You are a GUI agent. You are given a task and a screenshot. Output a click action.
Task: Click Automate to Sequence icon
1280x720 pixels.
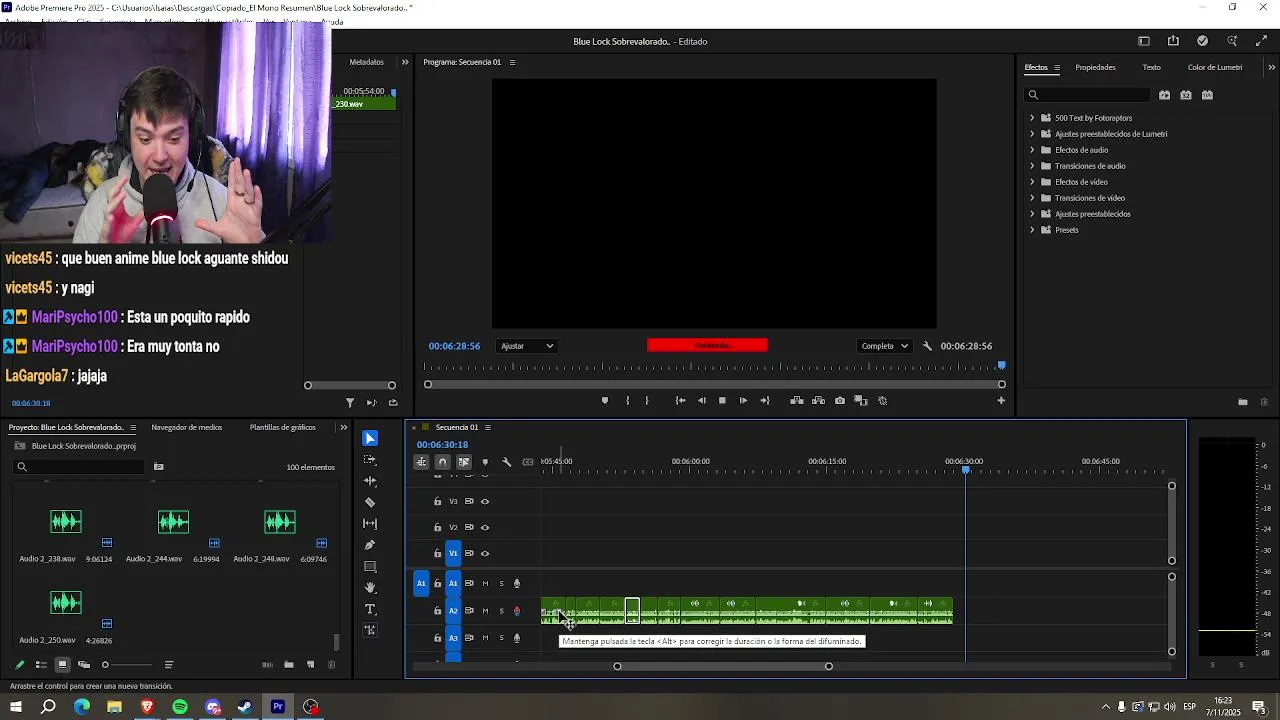pyautogui.click(x=267, y=665)
